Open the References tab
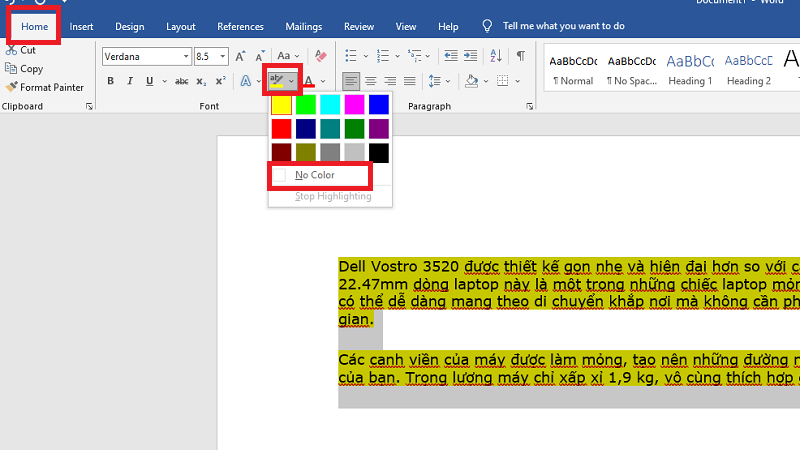The width and height of the screenshot is (800, 450). (240, 26)
